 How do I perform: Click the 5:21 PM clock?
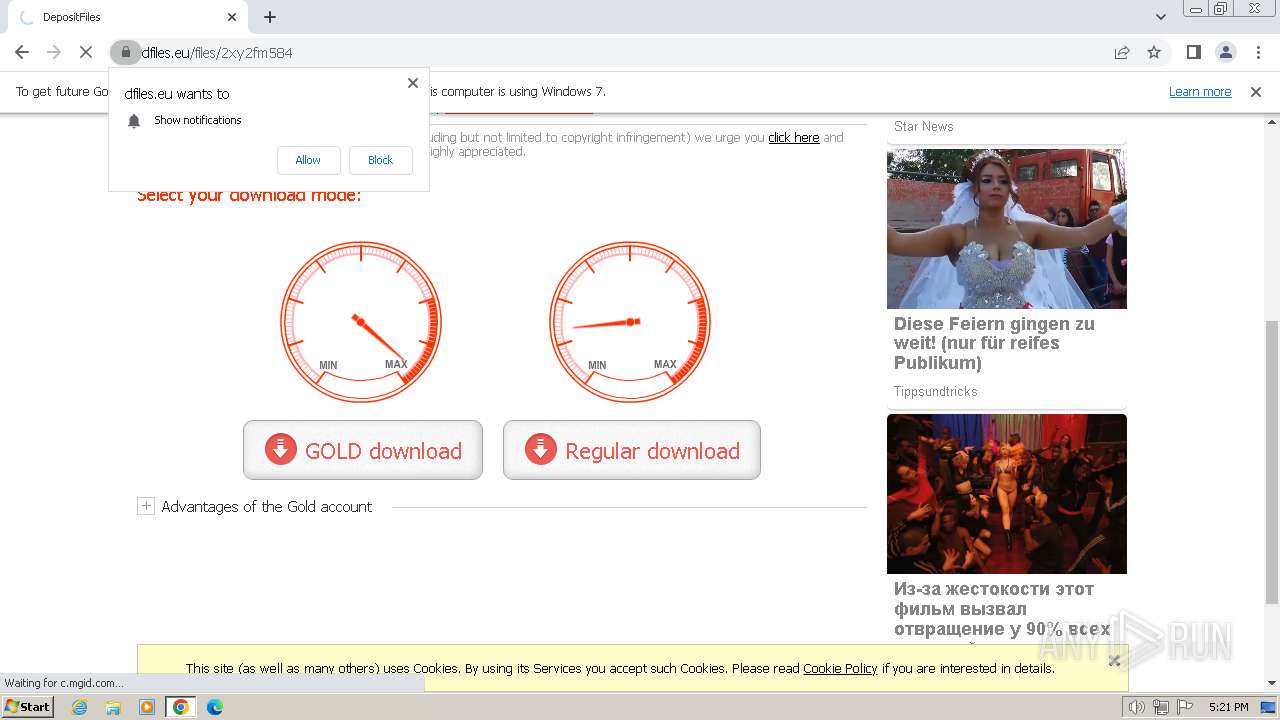1229,707
